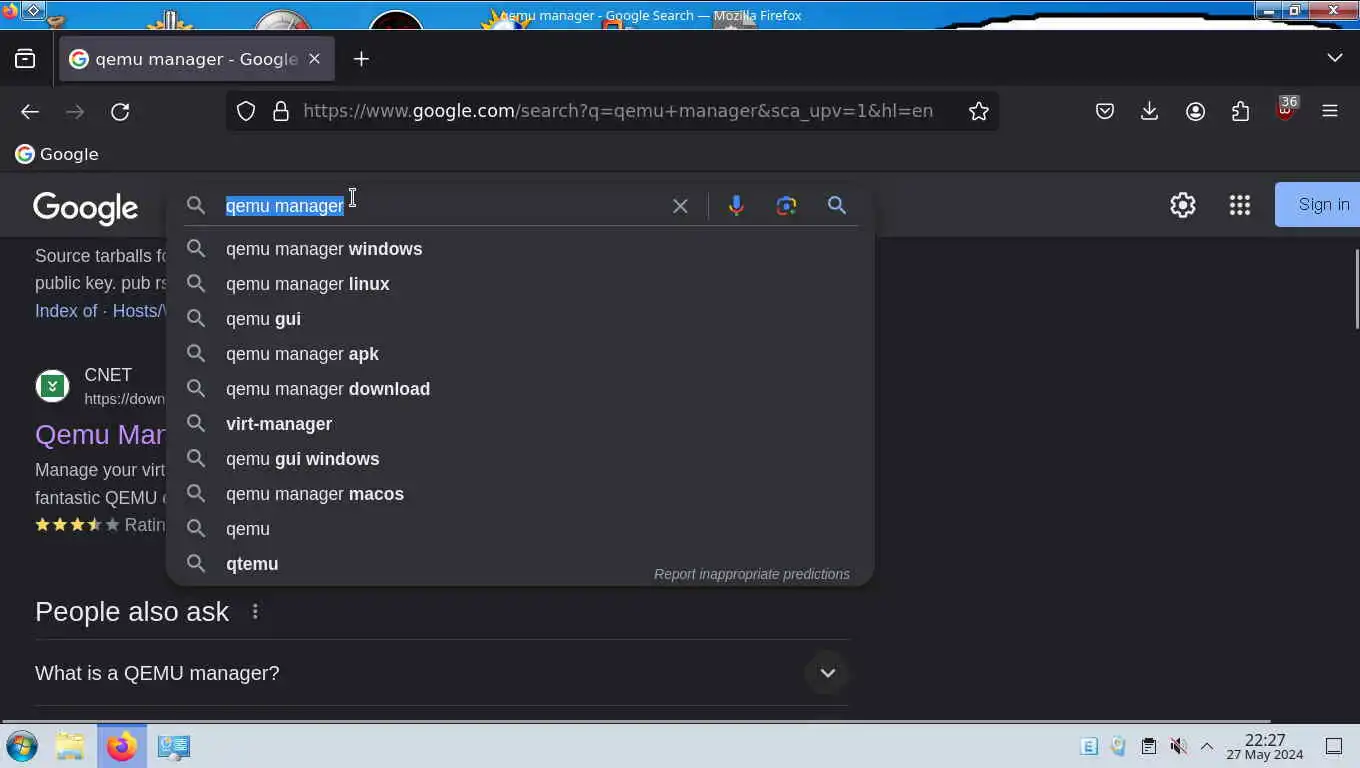
Task: Open the Google apps grid
Action: (x=1240, y=205)
